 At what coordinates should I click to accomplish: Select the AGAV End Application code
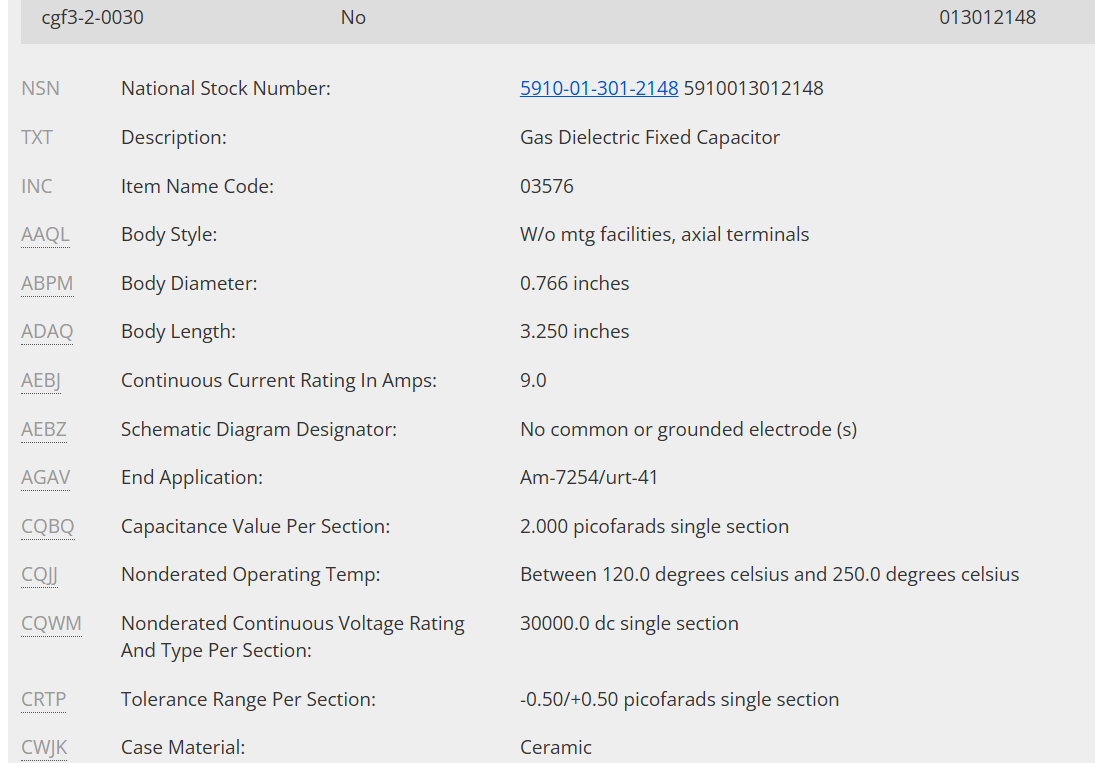[45, 478]
